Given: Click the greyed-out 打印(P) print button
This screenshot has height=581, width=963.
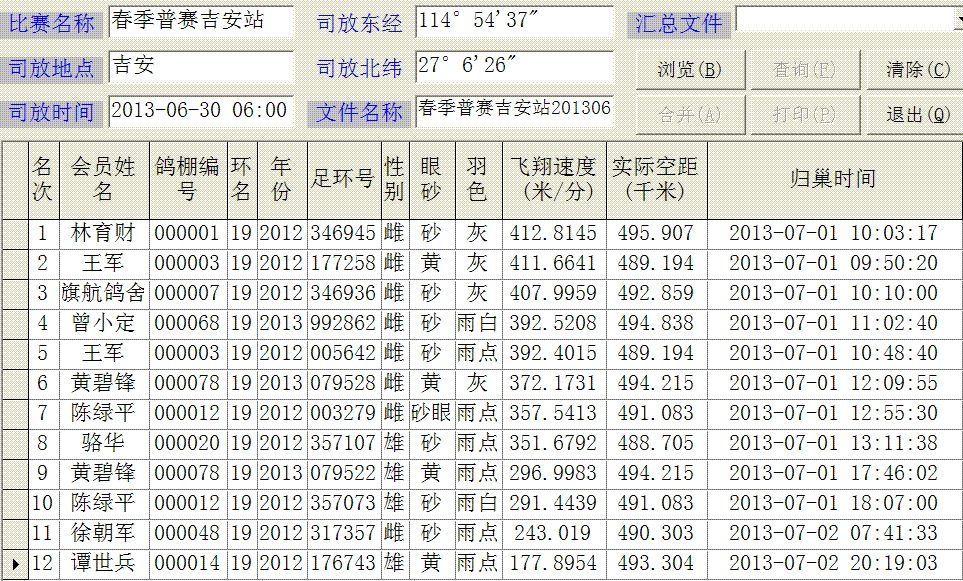Looking at the screenshot, I should tap(803, 115).
